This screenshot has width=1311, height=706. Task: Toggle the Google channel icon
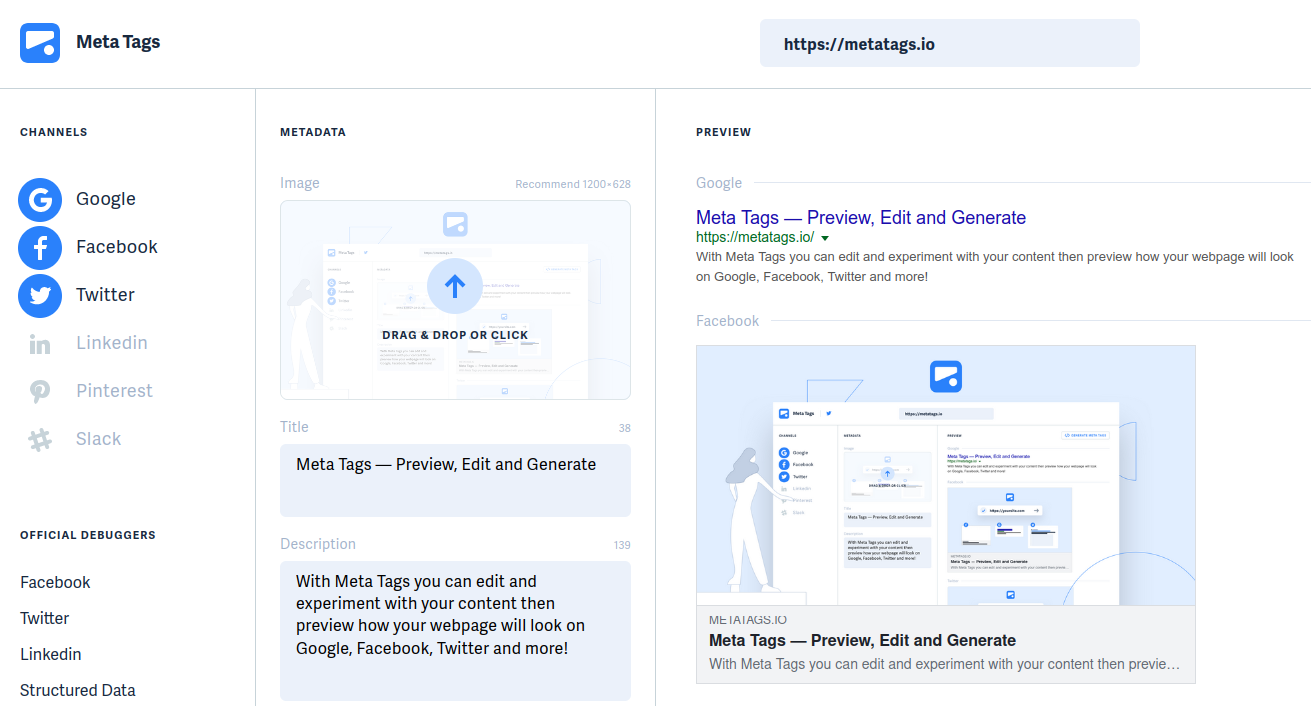40,199
